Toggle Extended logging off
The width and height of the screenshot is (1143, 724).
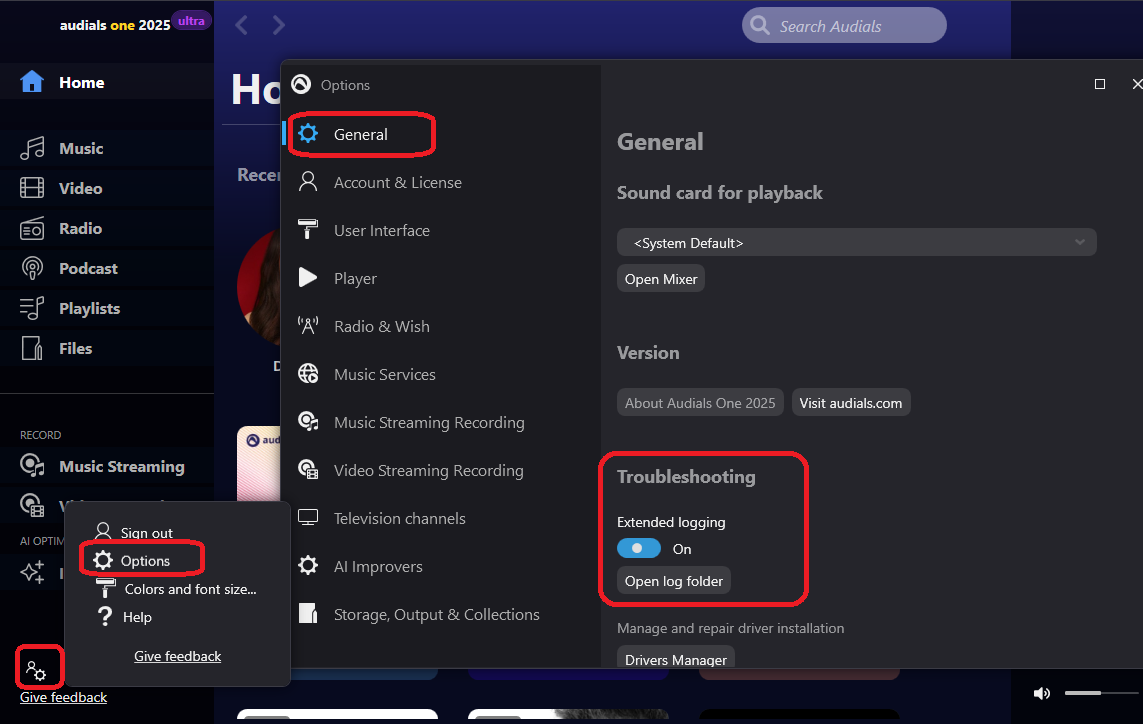tap(639, 548)
